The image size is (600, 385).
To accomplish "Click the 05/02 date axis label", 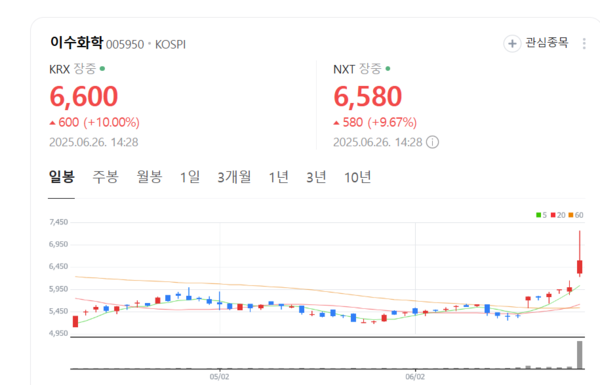I will click(219, 377).
